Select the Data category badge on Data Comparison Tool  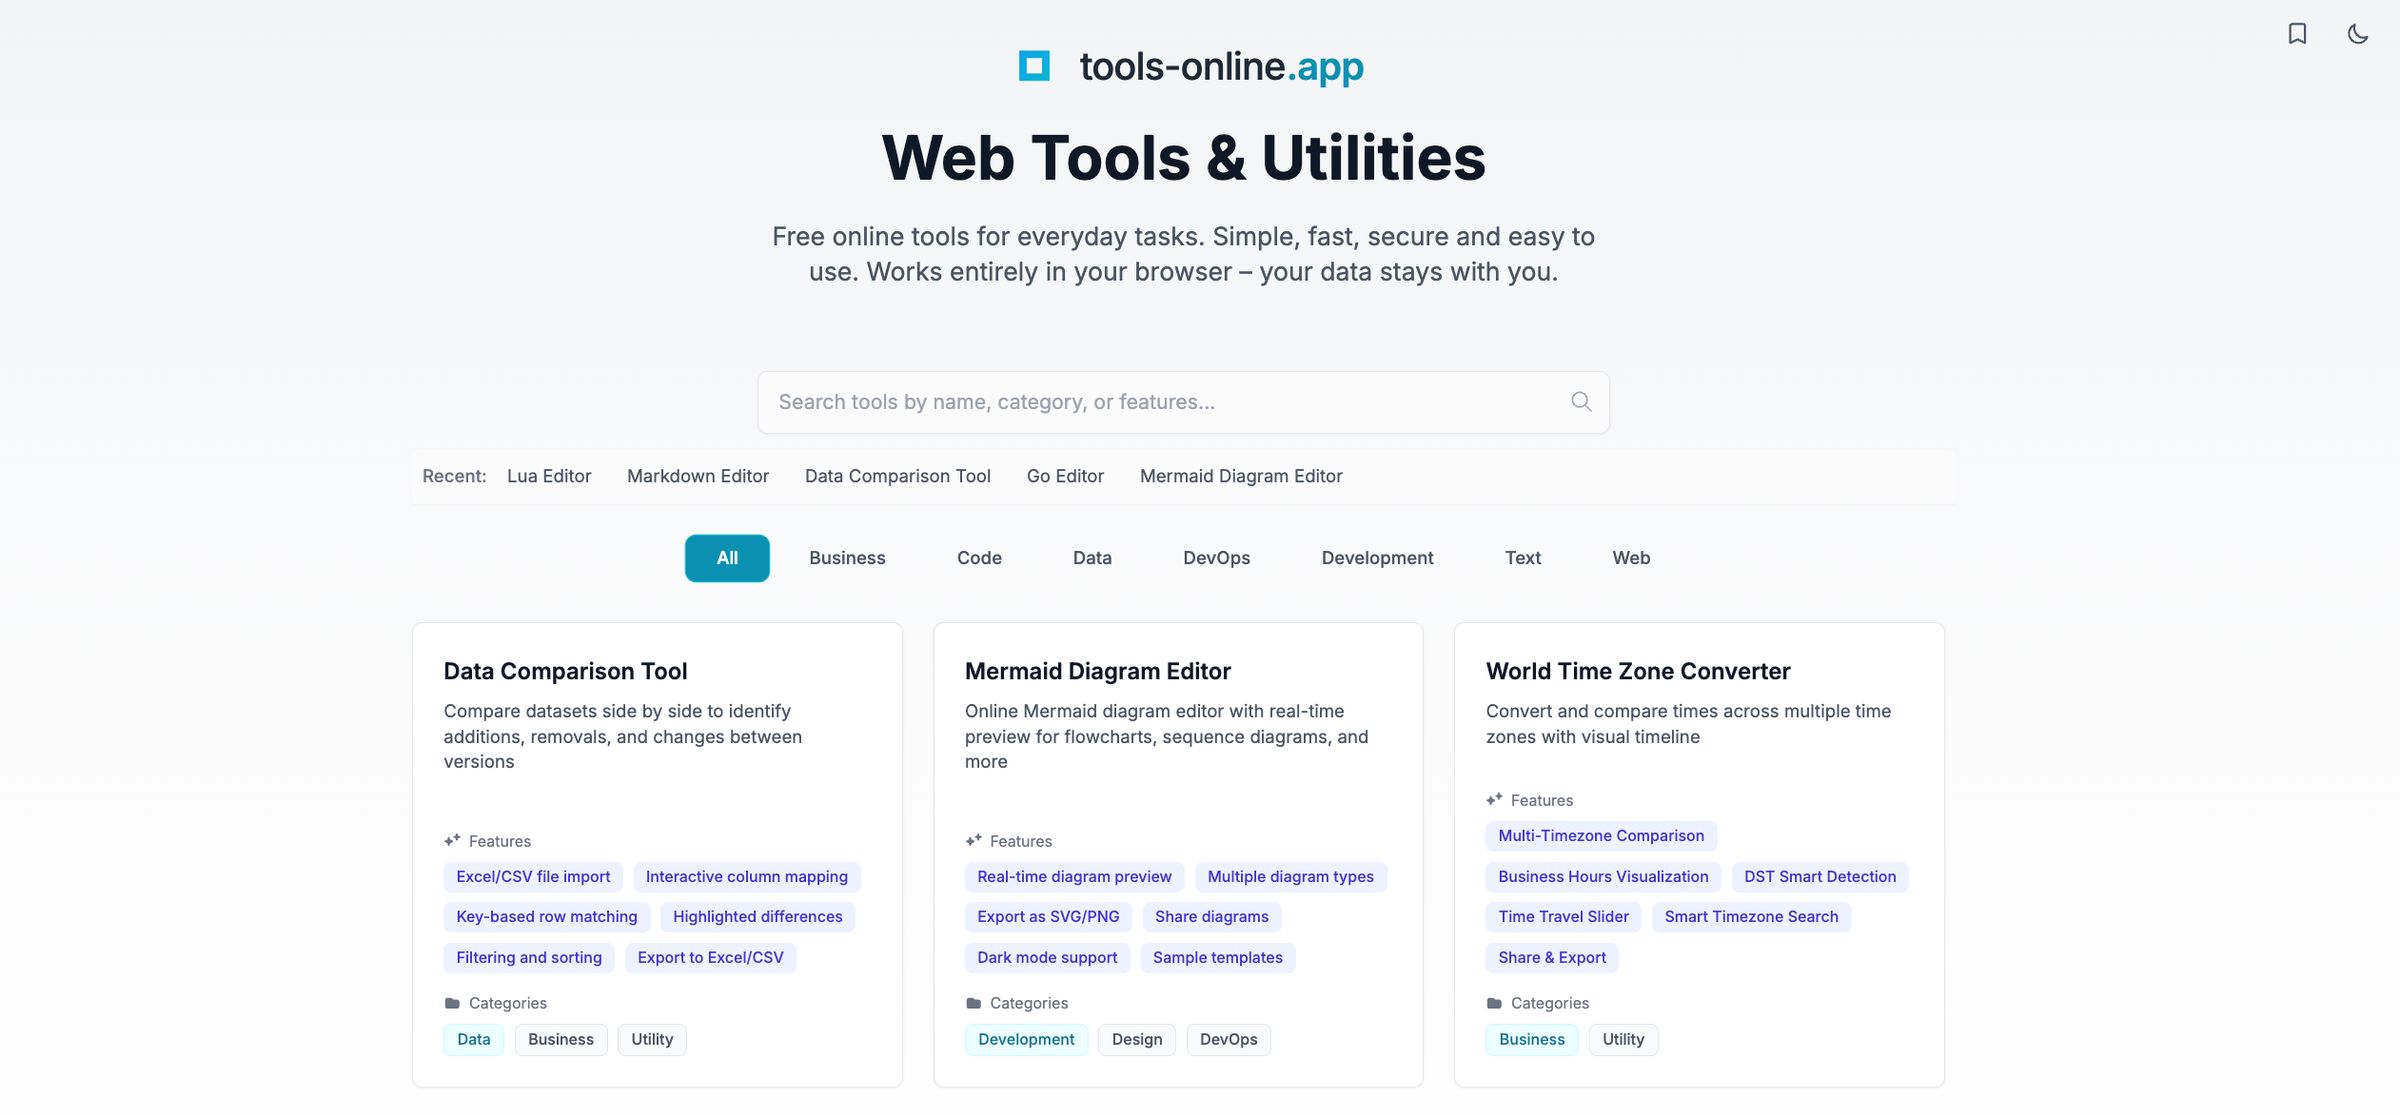[473, 1039]
